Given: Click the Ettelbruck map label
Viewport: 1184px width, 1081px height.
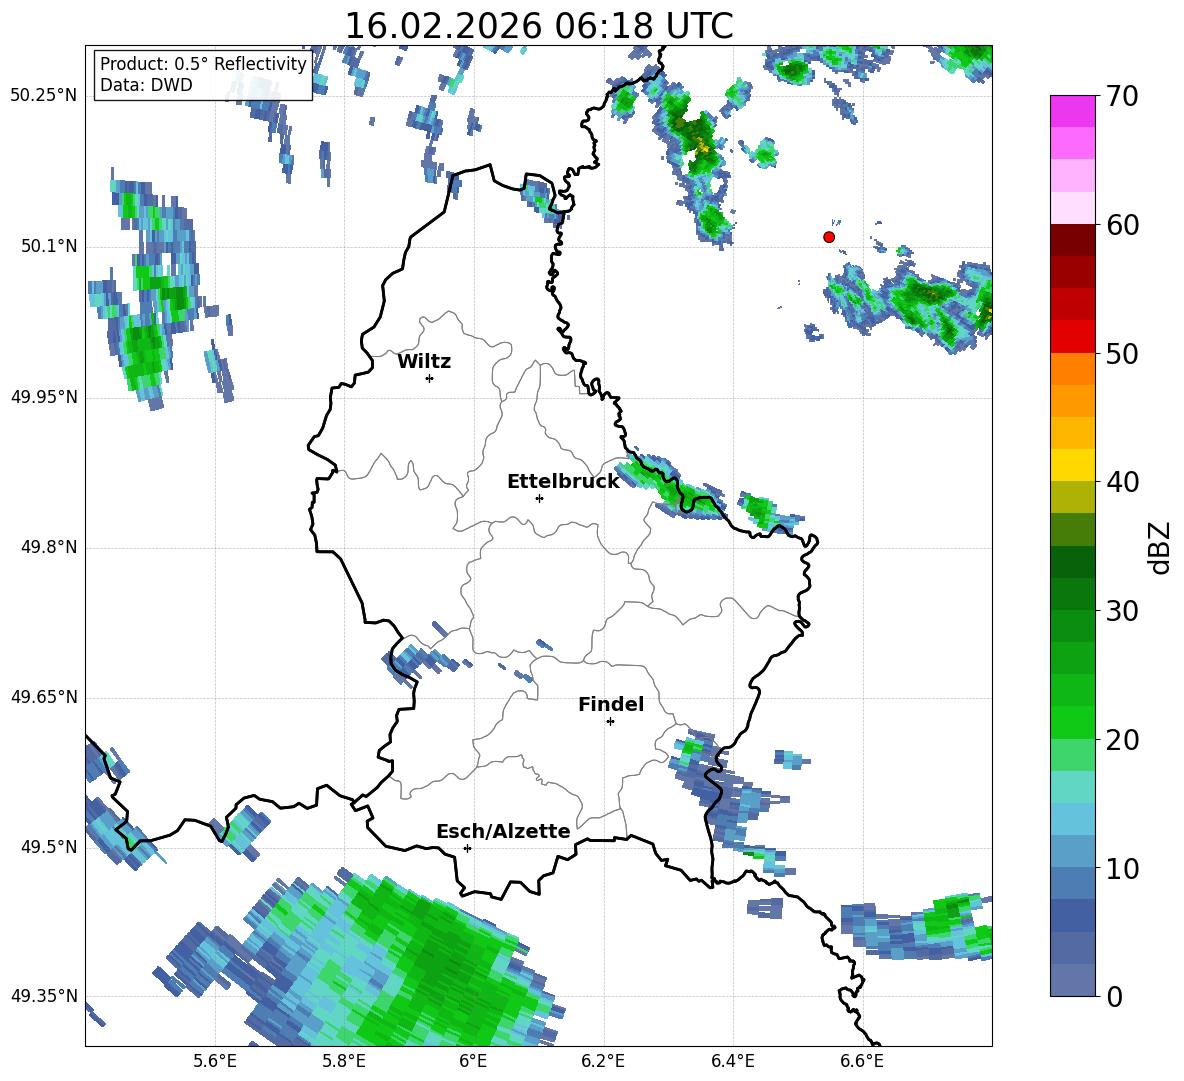Looking at the screenshot, I should [x=563, y=482].
